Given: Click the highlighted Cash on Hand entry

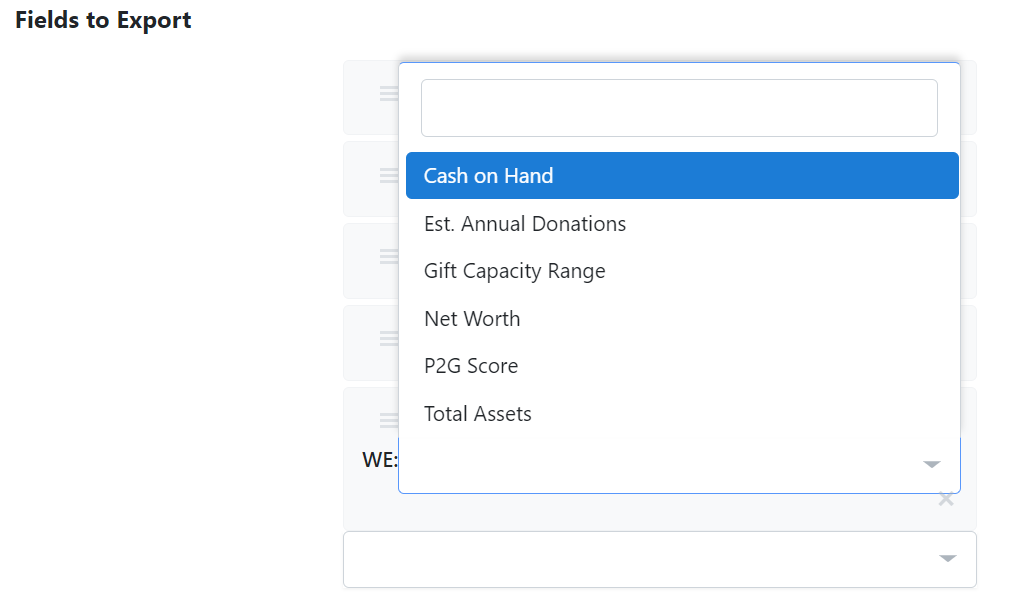Looking at the screenshot, I should coord(488,175).
